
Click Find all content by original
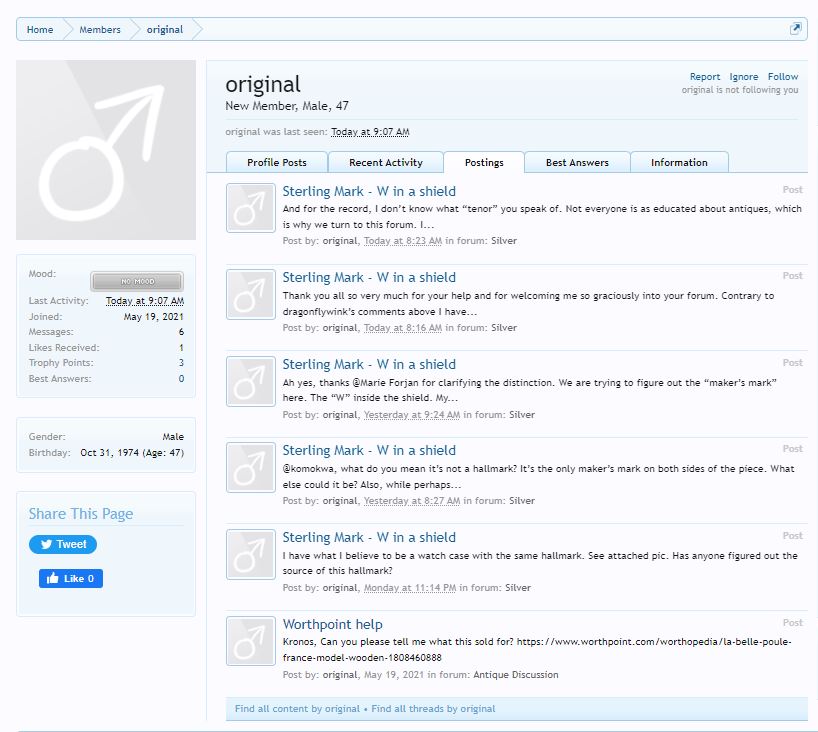point(297,709)
